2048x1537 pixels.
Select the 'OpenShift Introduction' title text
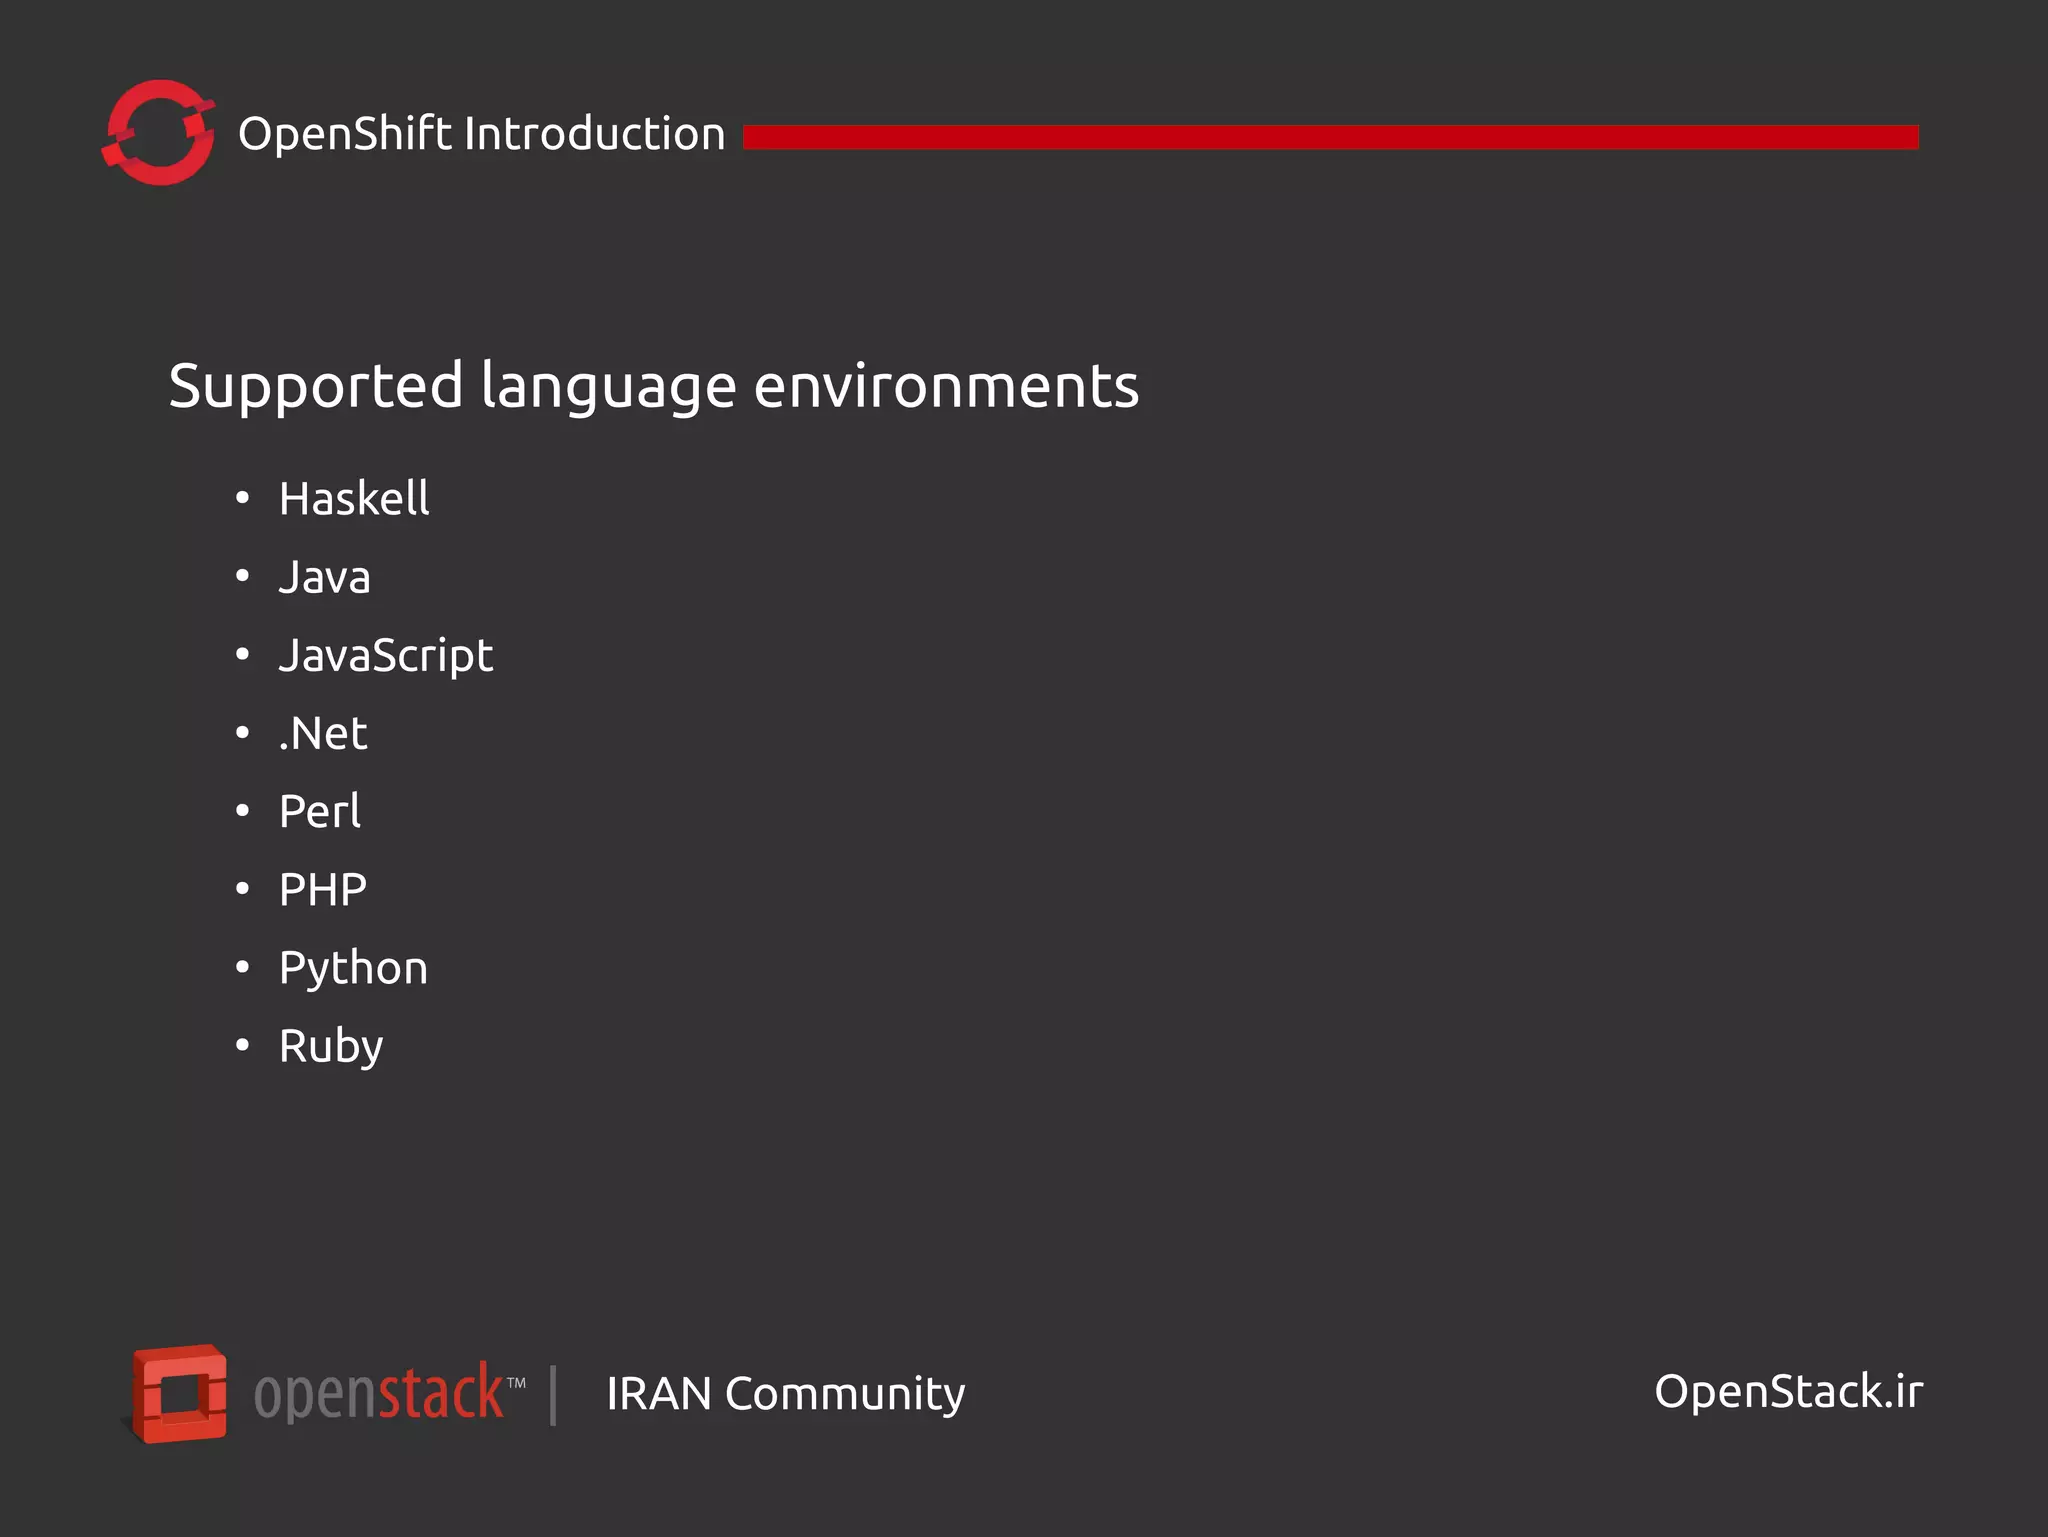pos(481,134)
